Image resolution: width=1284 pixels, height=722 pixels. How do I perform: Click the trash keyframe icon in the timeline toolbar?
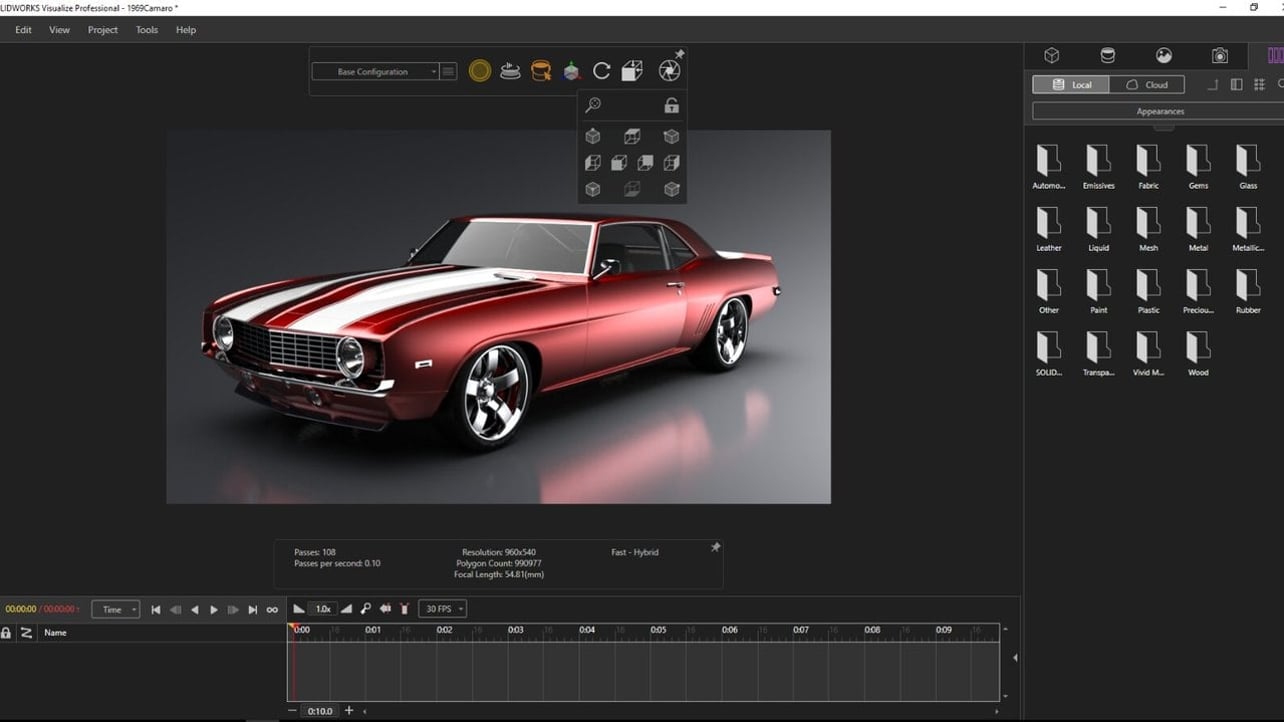403,608
